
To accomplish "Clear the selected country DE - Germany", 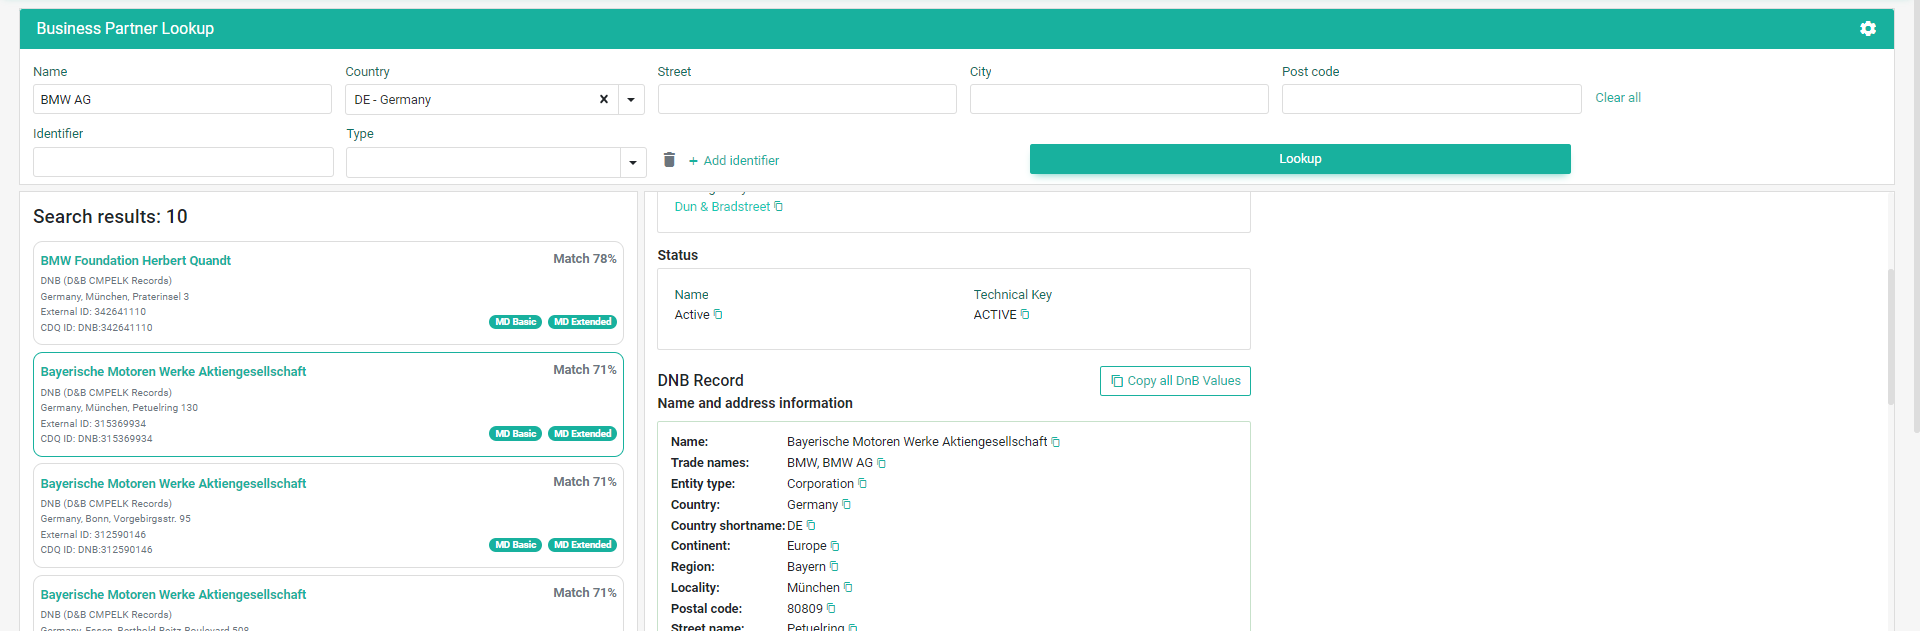I will (x=603, y=99).
